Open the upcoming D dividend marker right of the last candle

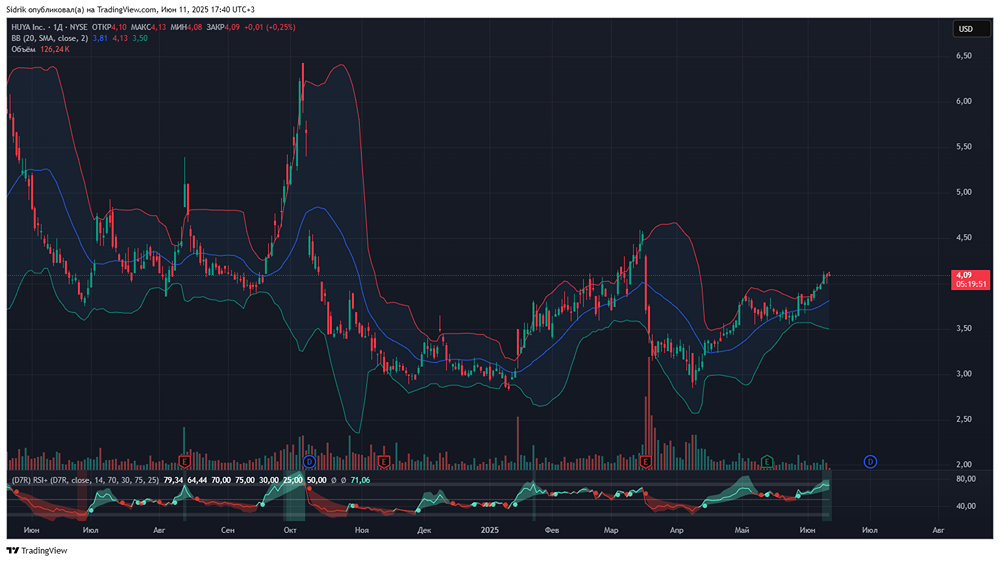pyautogui.click(x=870, y=461)
